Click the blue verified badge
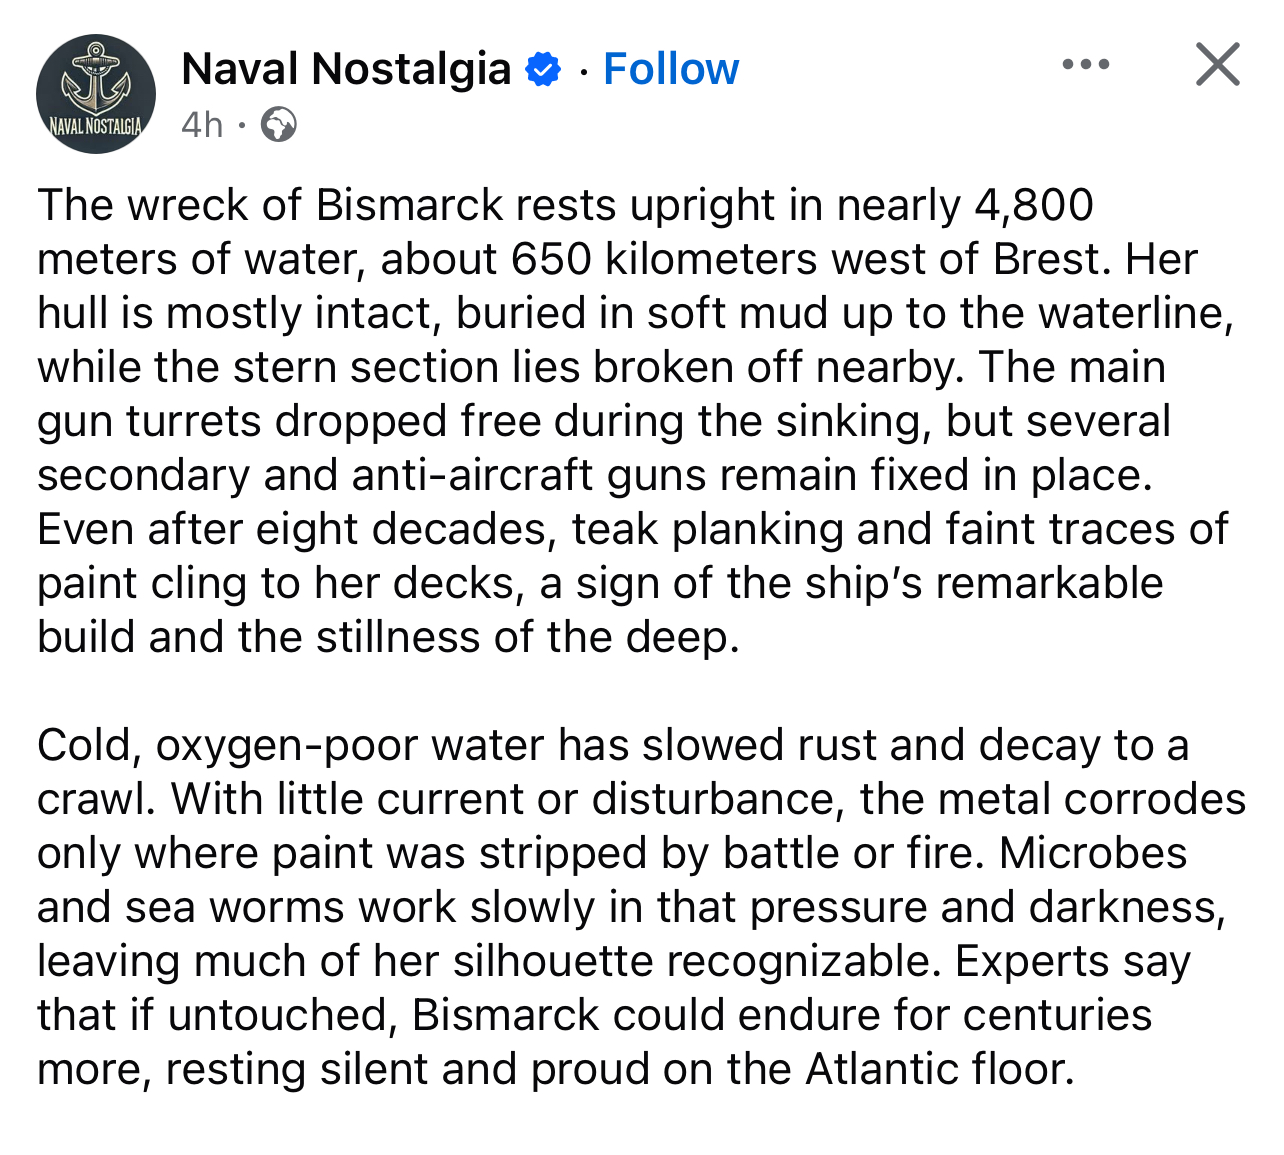Screen dimensions: 1284x1155 tap(543, 70)
